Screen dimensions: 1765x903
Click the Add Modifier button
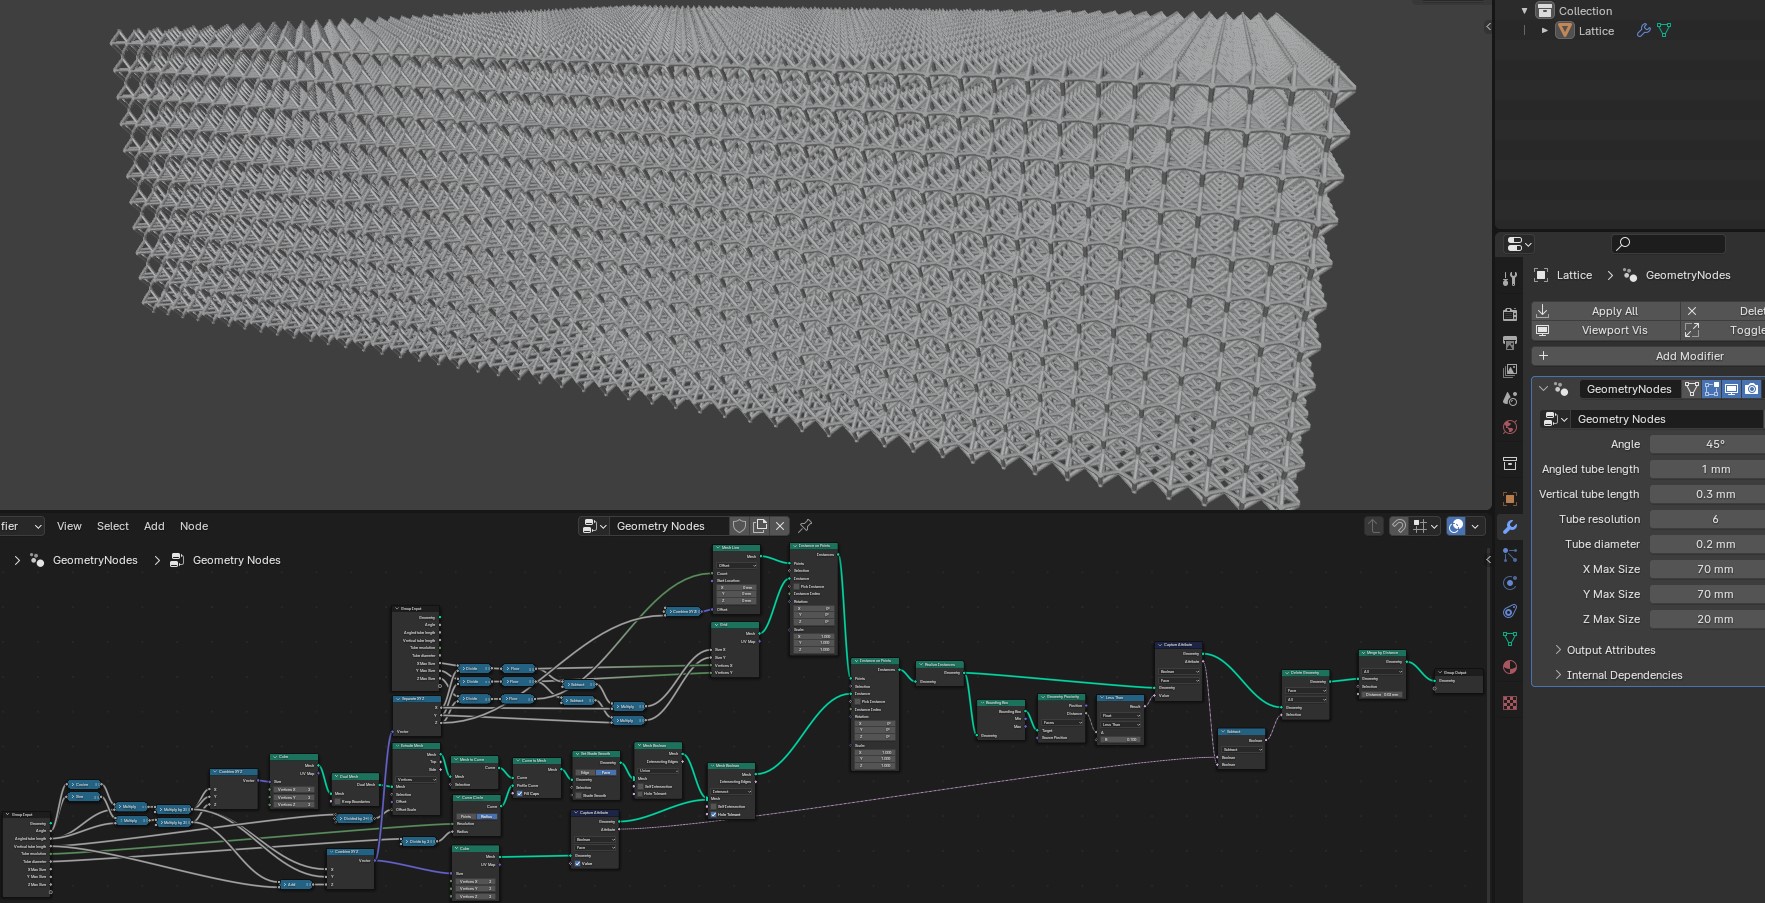1649,356
